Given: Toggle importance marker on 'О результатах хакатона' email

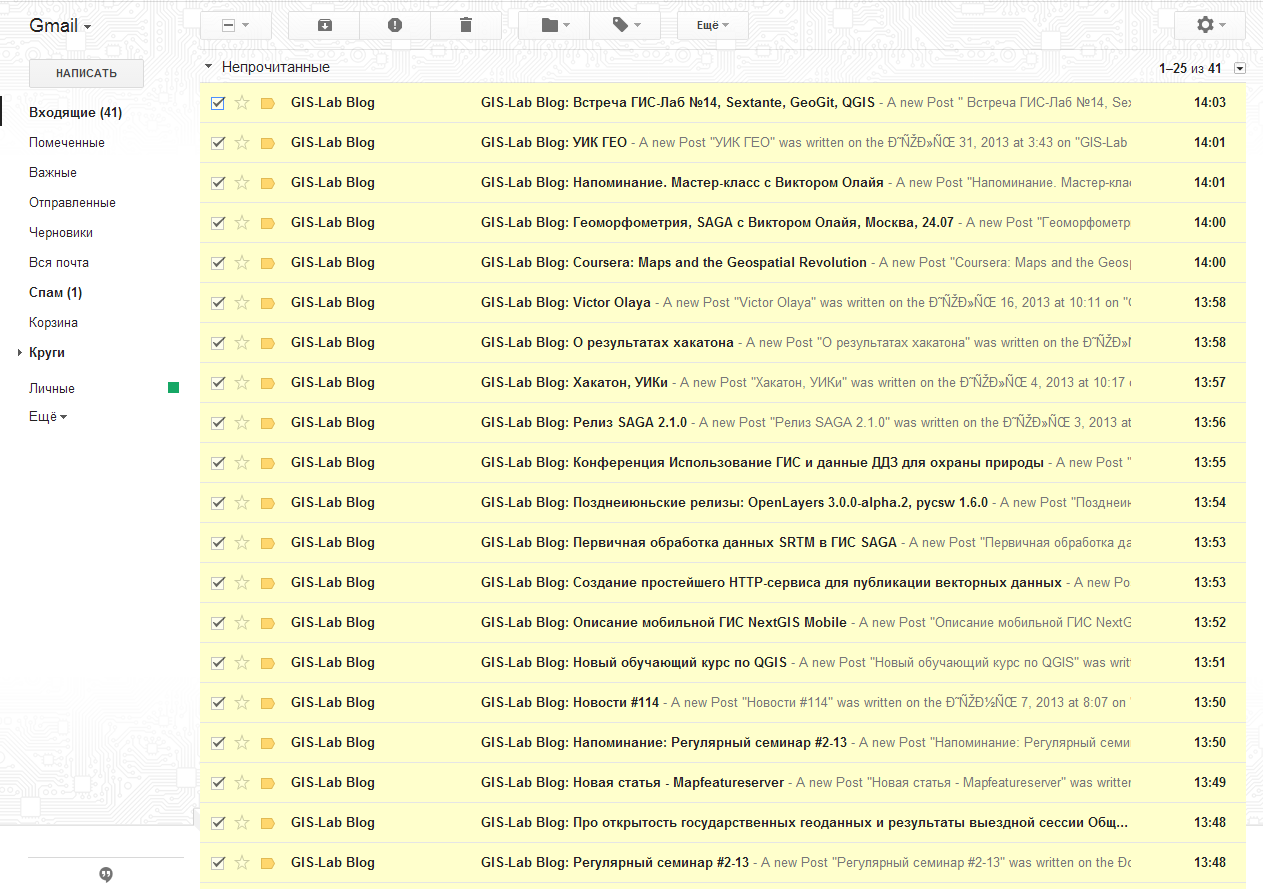Looking at the screenshot, I should click(267, 343).
